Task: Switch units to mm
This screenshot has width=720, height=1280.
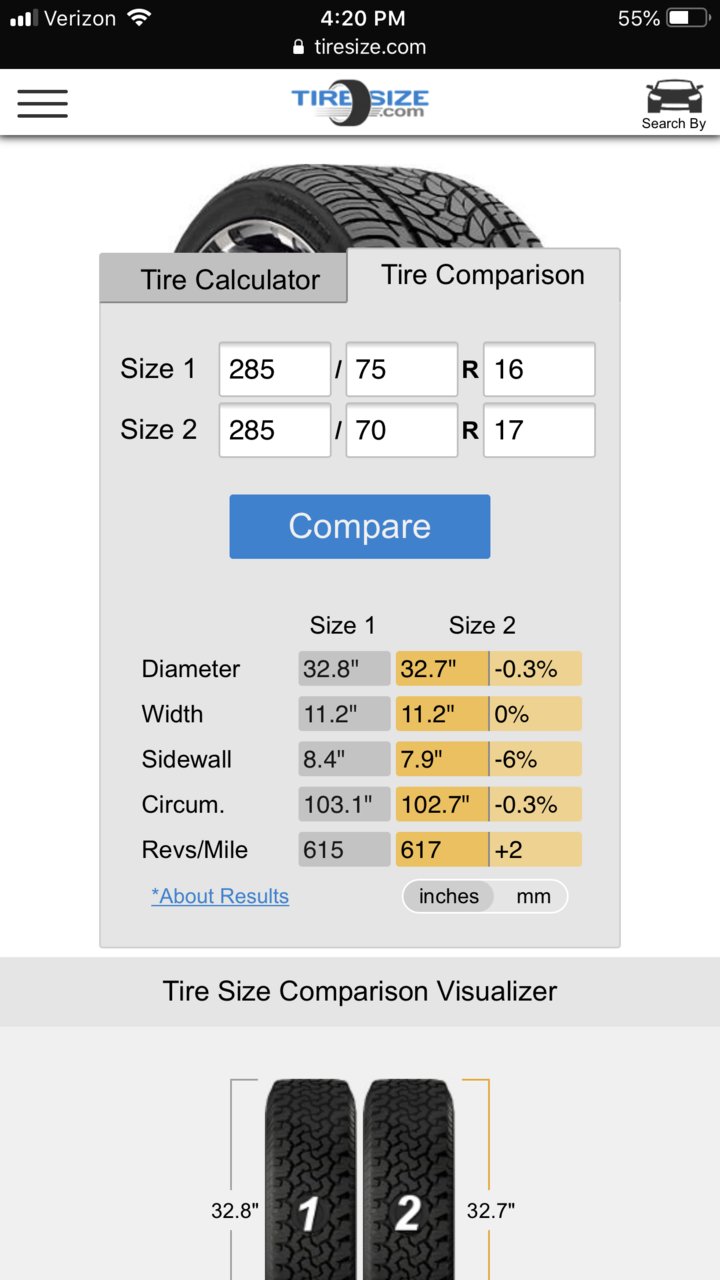Action: click(x=533, y=896)
